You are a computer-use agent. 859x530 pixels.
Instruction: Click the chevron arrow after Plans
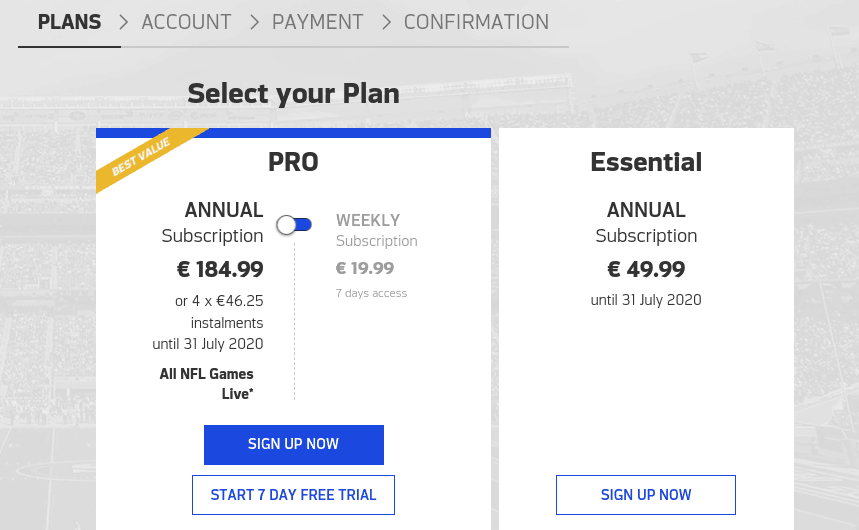pos(124,22)
